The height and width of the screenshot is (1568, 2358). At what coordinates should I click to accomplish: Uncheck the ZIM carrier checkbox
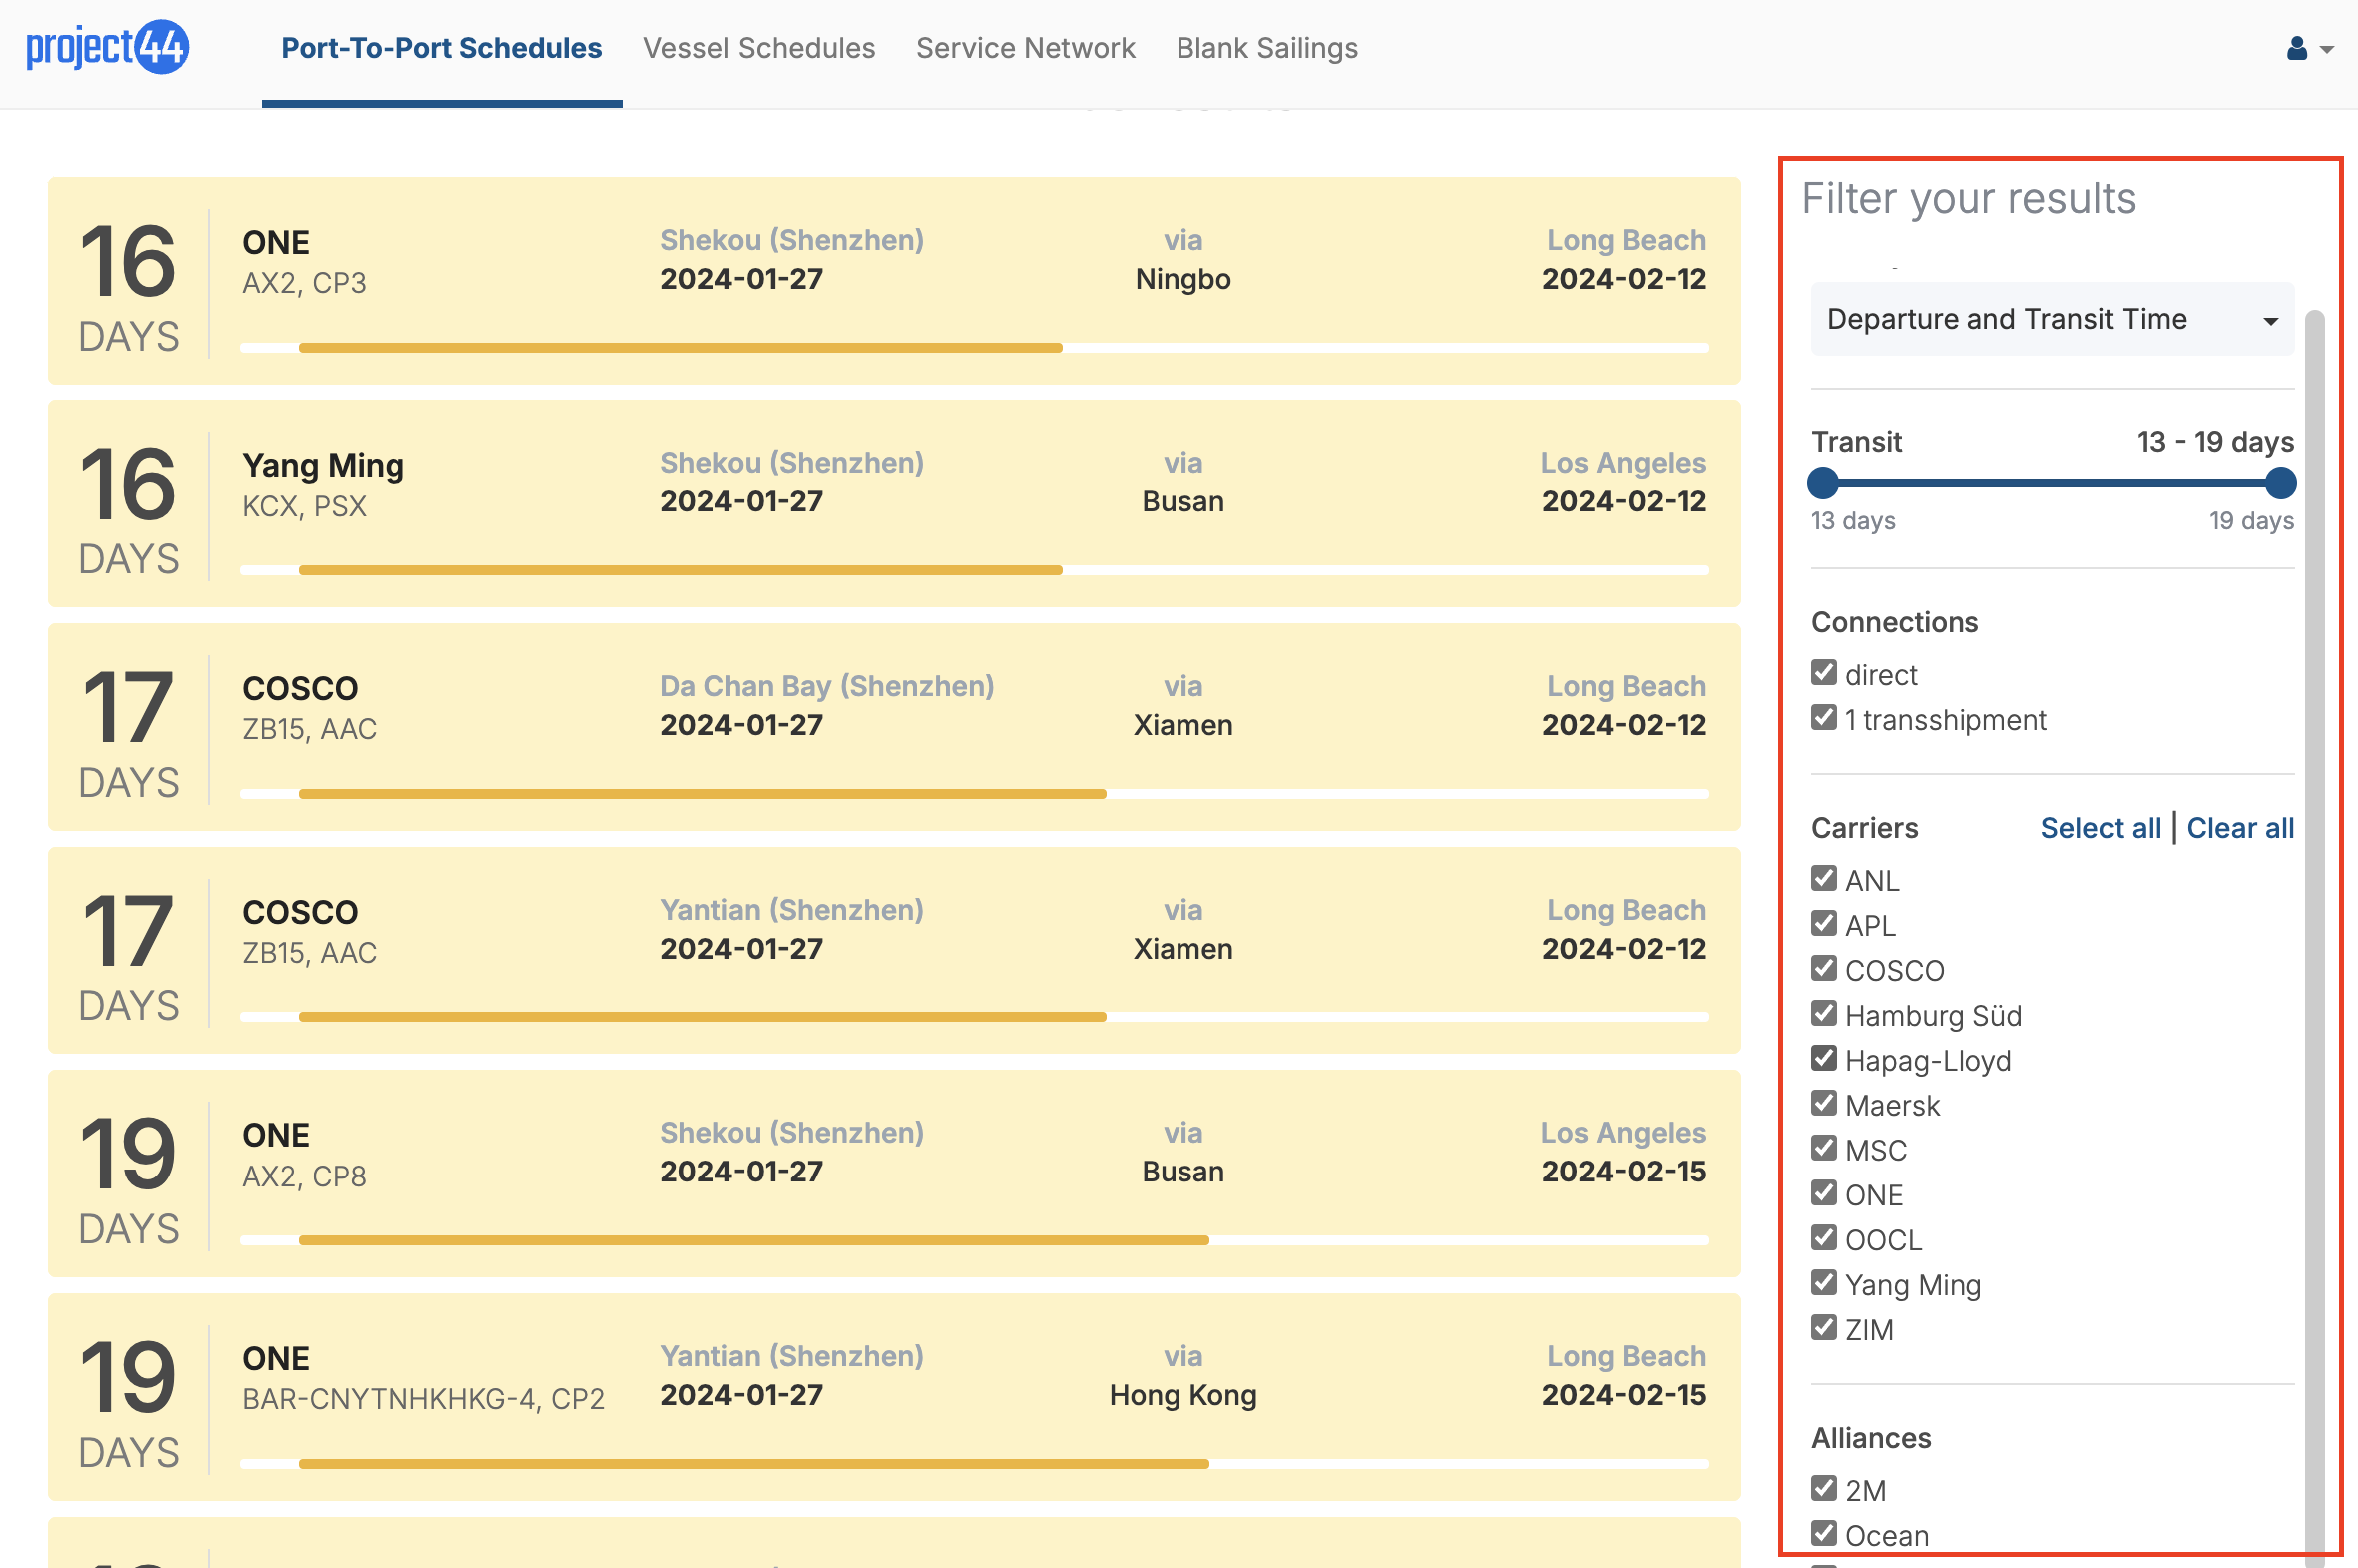click(1823, 1329)
